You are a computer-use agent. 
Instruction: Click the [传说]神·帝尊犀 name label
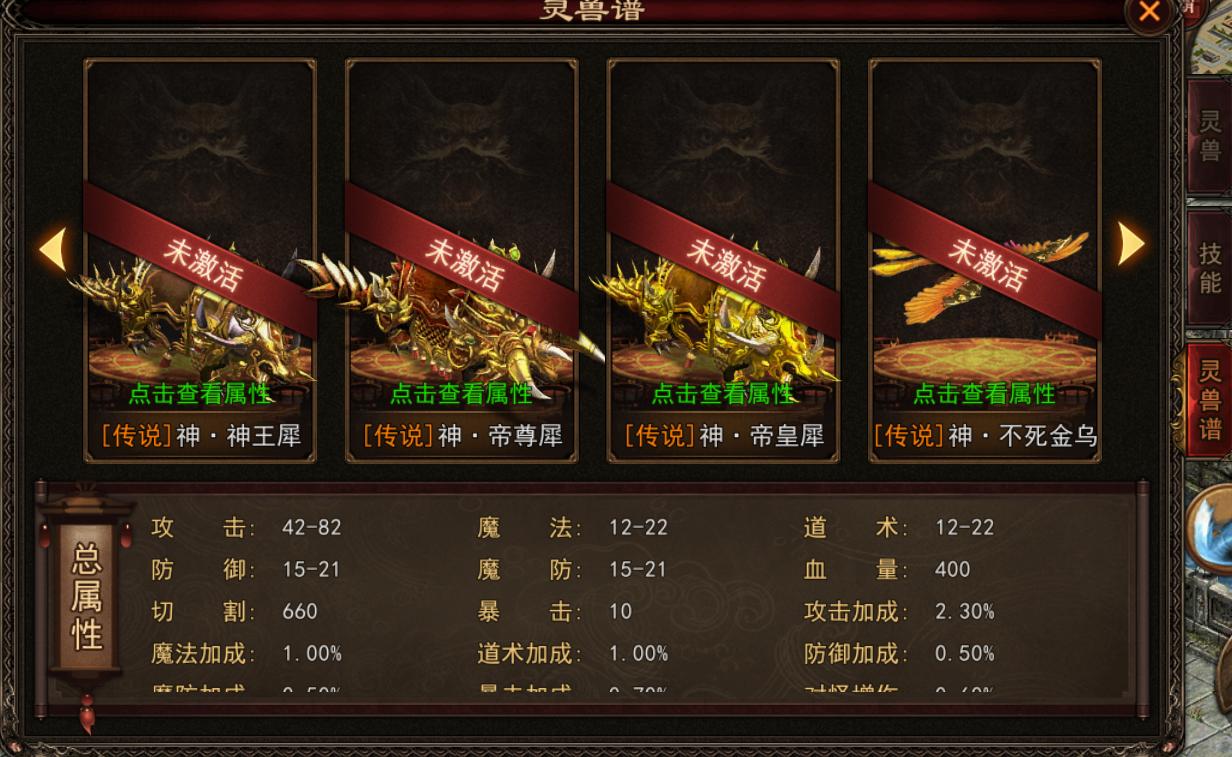[x=462, y=436]
